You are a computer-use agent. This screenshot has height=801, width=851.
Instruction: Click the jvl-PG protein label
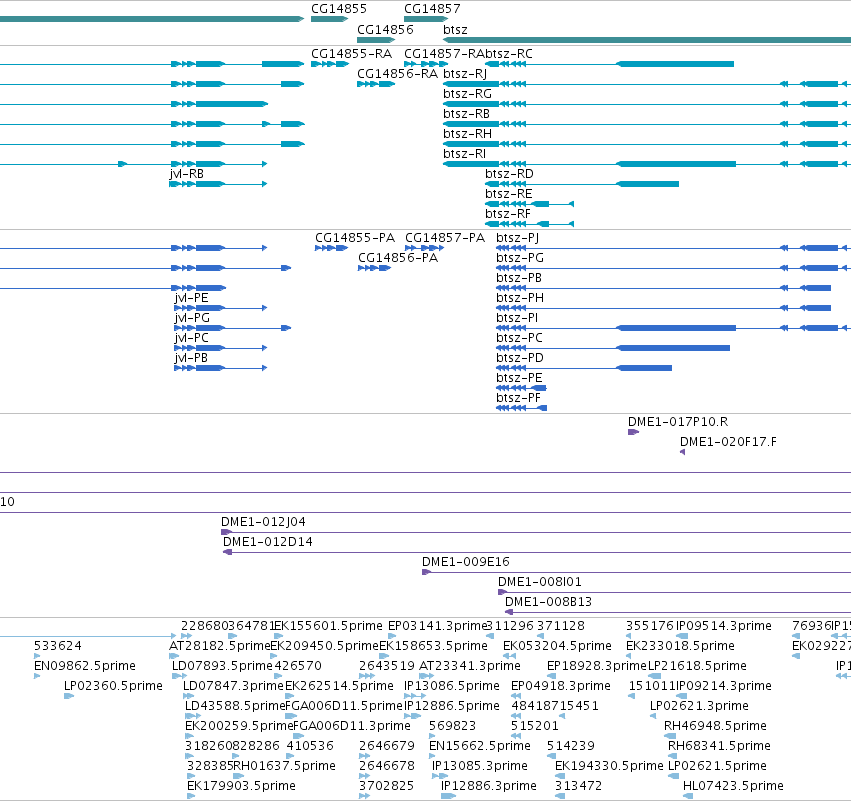pos(192,318)
